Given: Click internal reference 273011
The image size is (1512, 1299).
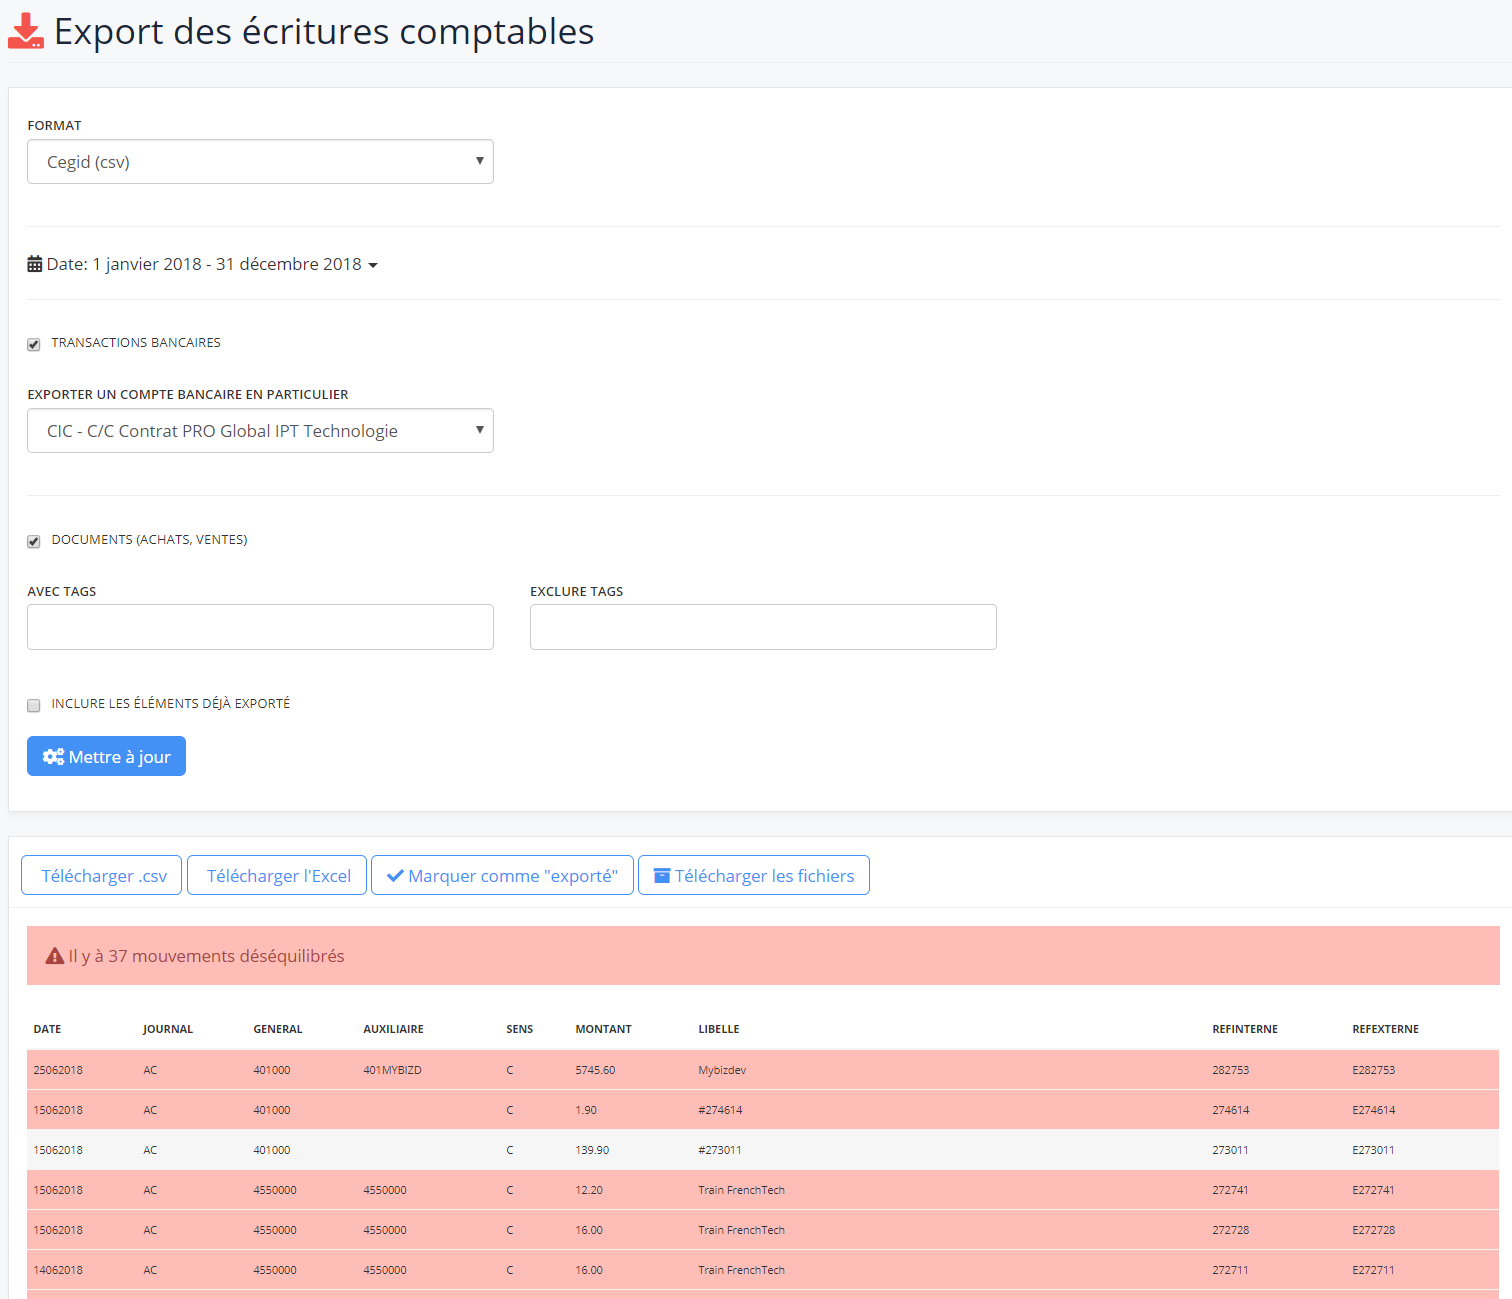Looking at the screenshot, I should (x=1231, y=1150).
